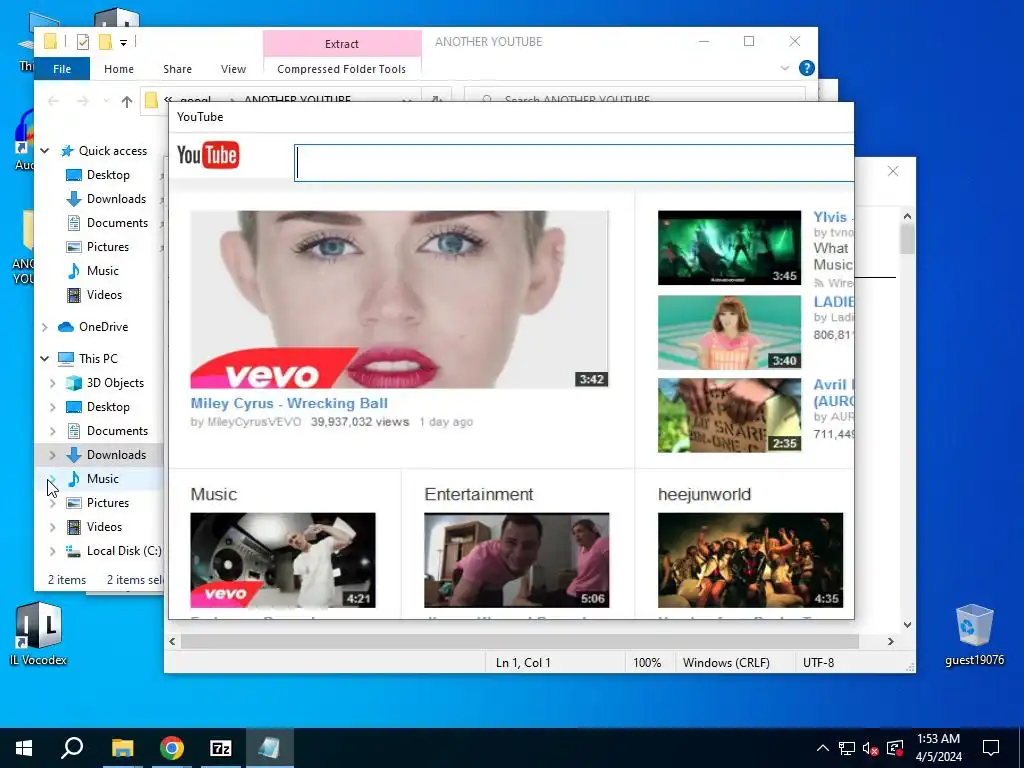Open the help icon in File Explorer ribbon
1024x768 pixels.
[x=807, y=68]
